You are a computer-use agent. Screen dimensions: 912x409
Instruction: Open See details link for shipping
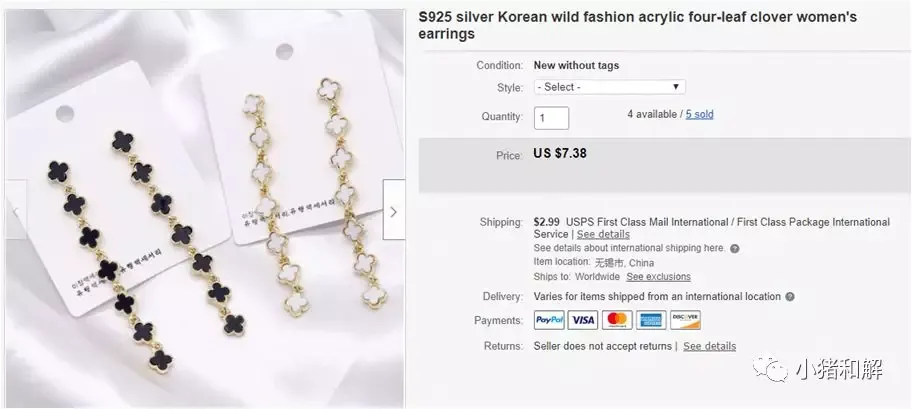coord(603,234)
